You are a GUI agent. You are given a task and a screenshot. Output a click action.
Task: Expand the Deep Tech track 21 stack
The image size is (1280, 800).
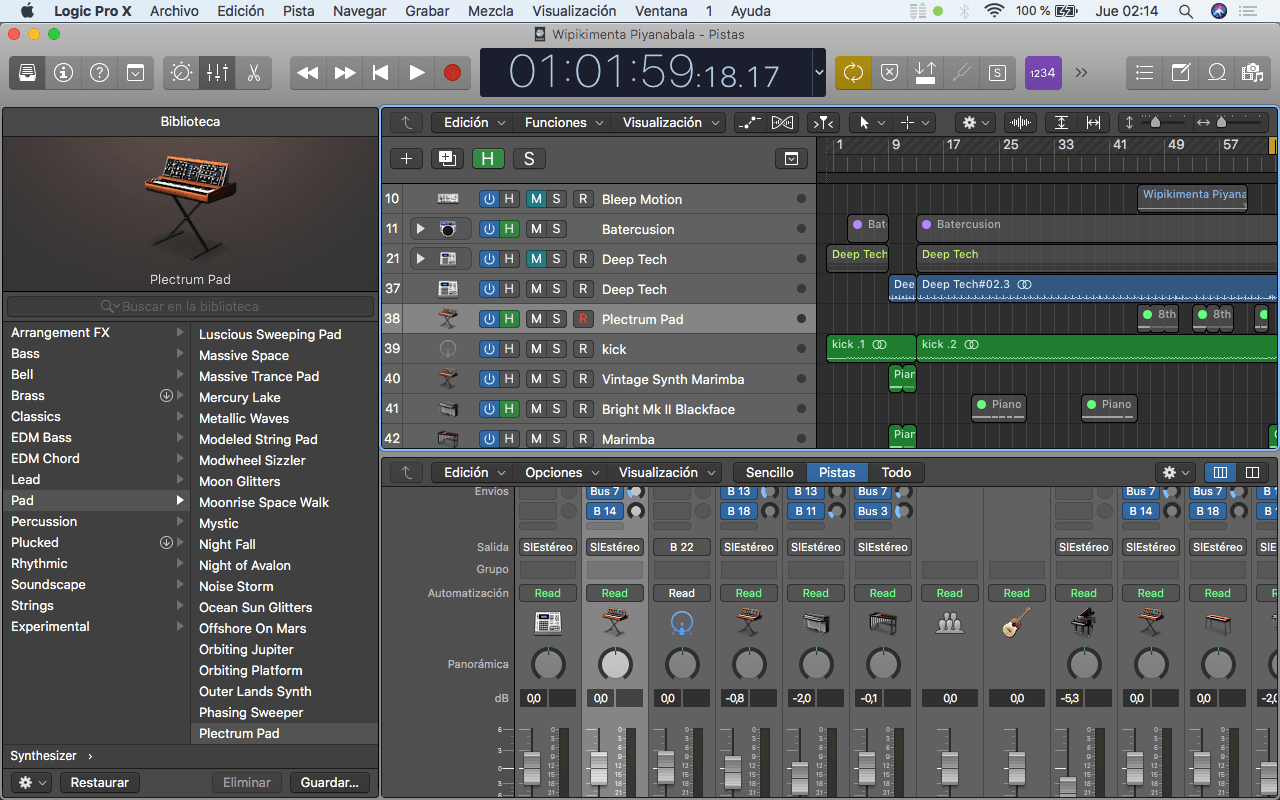(x=421, y=259)
